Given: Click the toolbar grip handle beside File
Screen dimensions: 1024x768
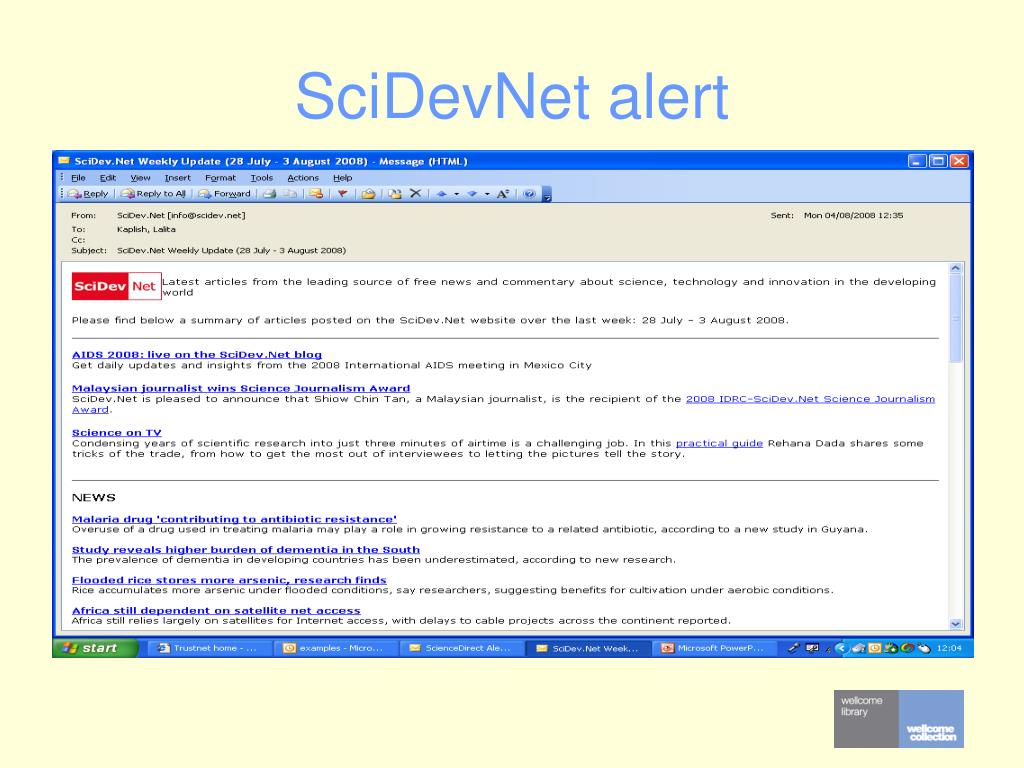Looking at the screenshot, I should tap(62, 178).
